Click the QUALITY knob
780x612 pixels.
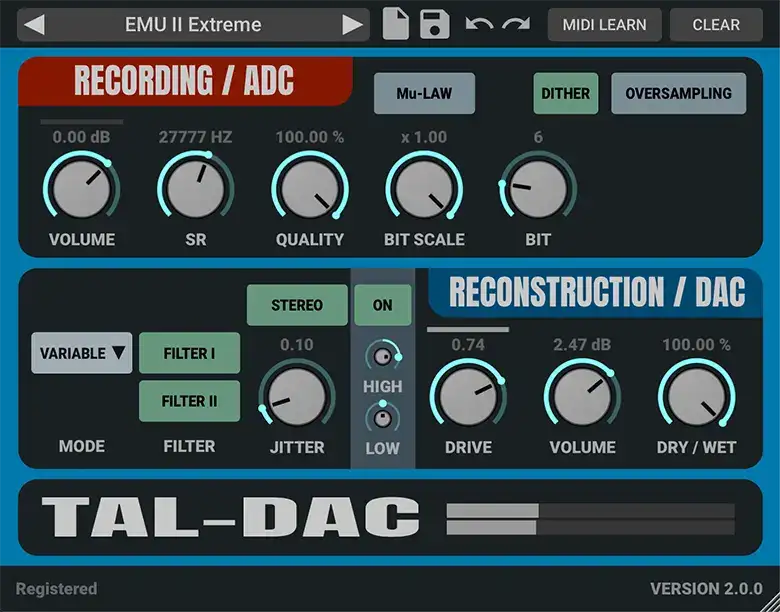(309, 189)
